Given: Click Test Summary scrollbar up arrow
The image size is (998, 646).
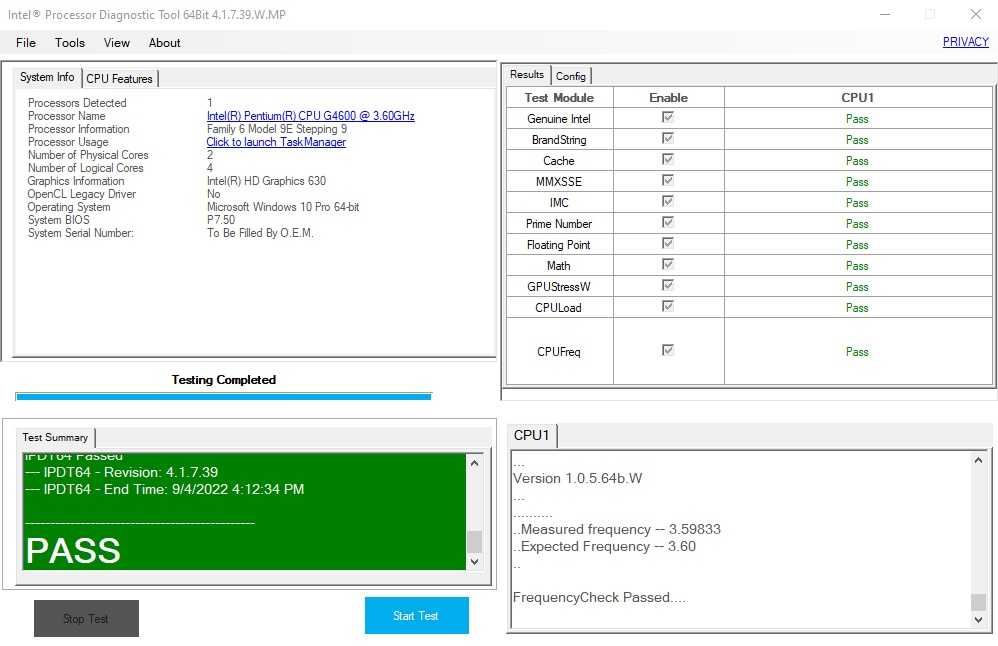Looking at the screenshot, I should pyautogui.click(x=474, y=463).
